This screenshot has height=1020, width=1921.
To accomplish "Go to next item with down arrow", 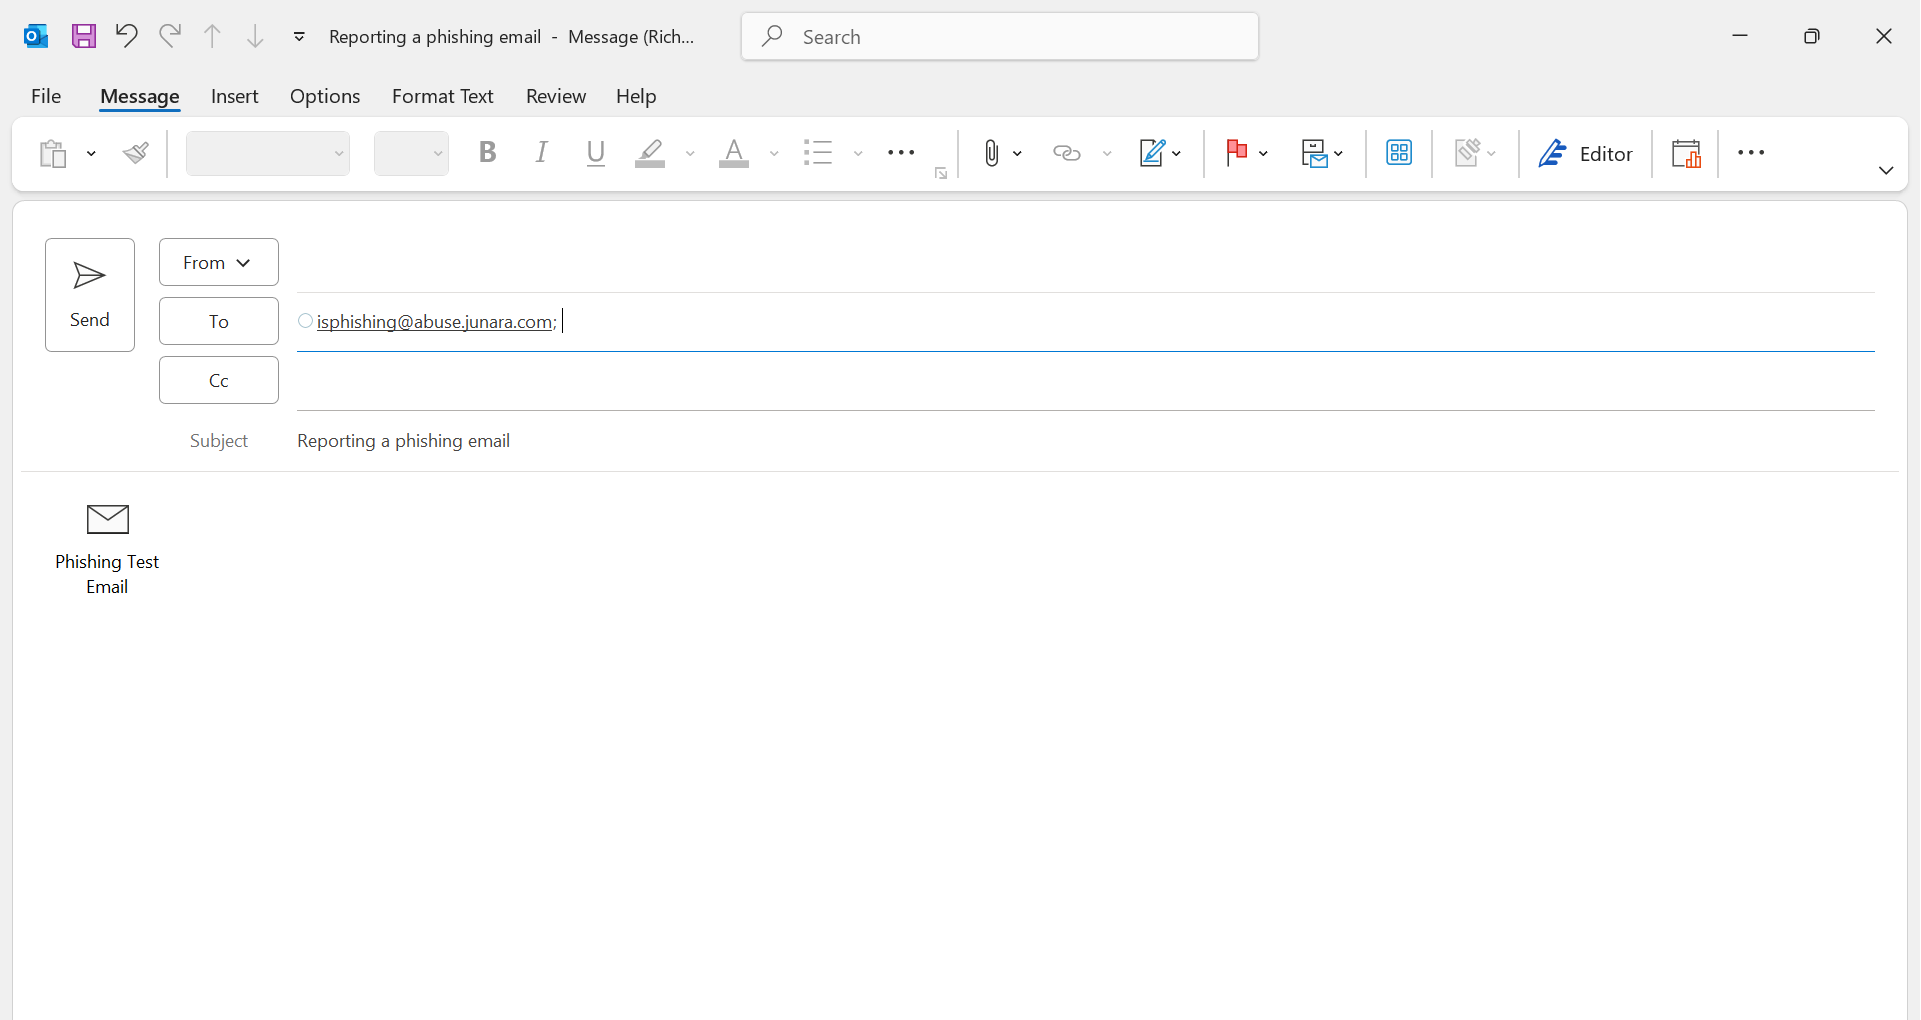I will coord(256,37).
